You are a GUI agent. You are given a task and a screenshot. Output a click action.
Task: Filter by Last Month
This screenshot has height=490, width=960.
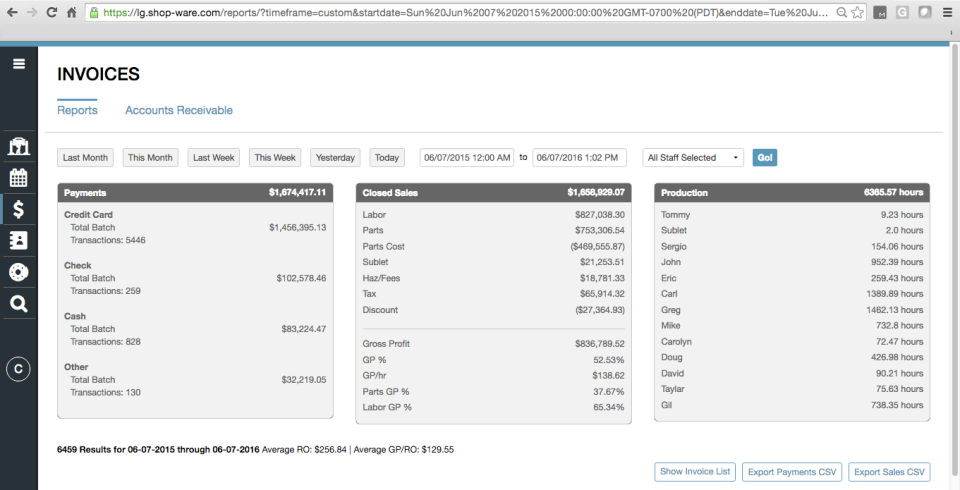pyautogui.click(x=85, y=157)
